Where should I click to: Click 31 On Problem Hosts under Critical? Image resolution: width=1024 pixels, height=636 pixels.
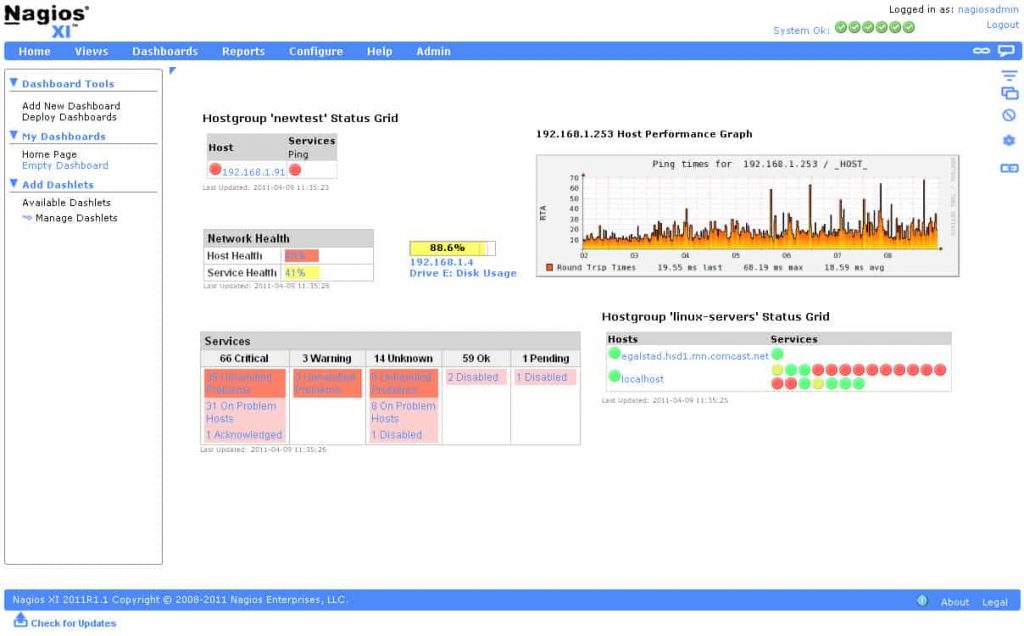click(241, 412)
